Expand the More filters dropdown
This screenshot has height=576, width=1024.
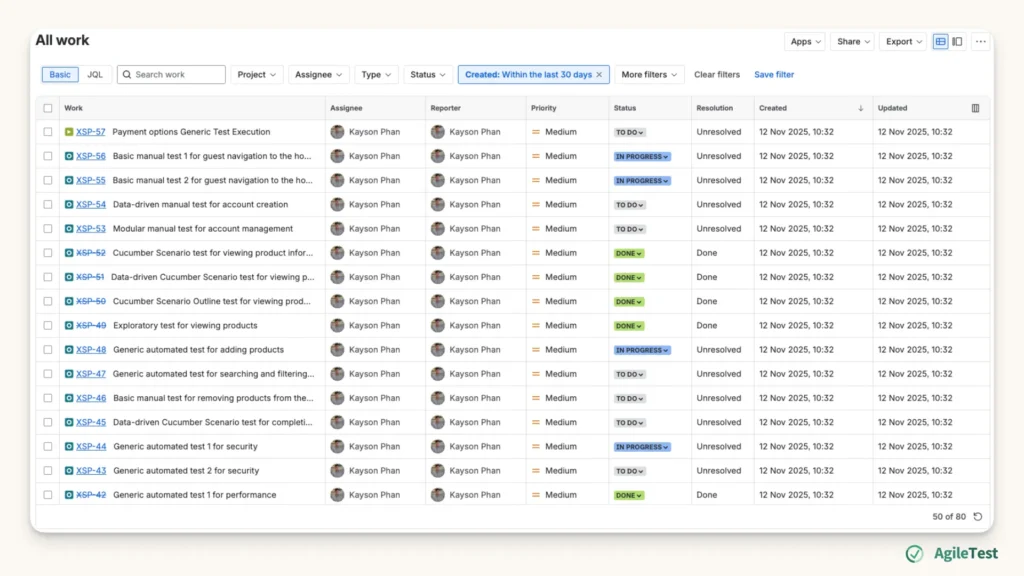[x=648, y=75]
